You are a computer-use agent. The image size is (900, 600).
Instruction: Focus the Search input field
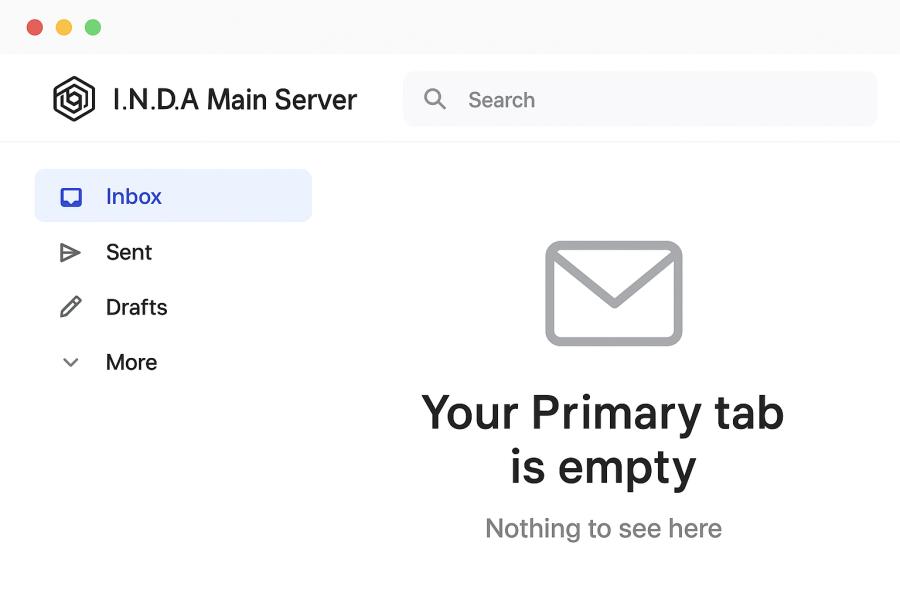[x=660, y=99]
